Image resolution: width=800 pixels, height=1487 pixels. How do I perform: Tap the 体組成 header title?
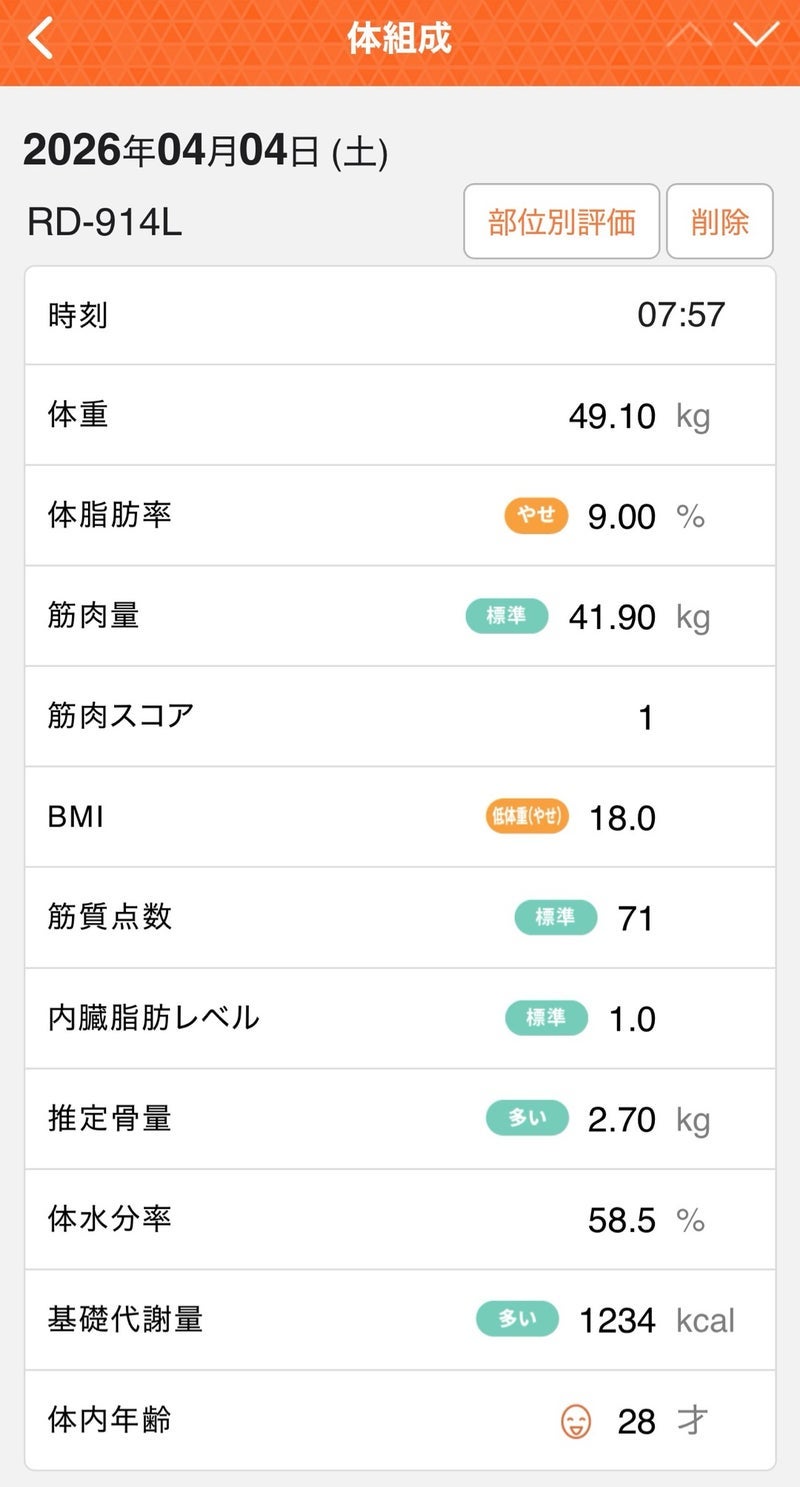click(x=399, y=39)
